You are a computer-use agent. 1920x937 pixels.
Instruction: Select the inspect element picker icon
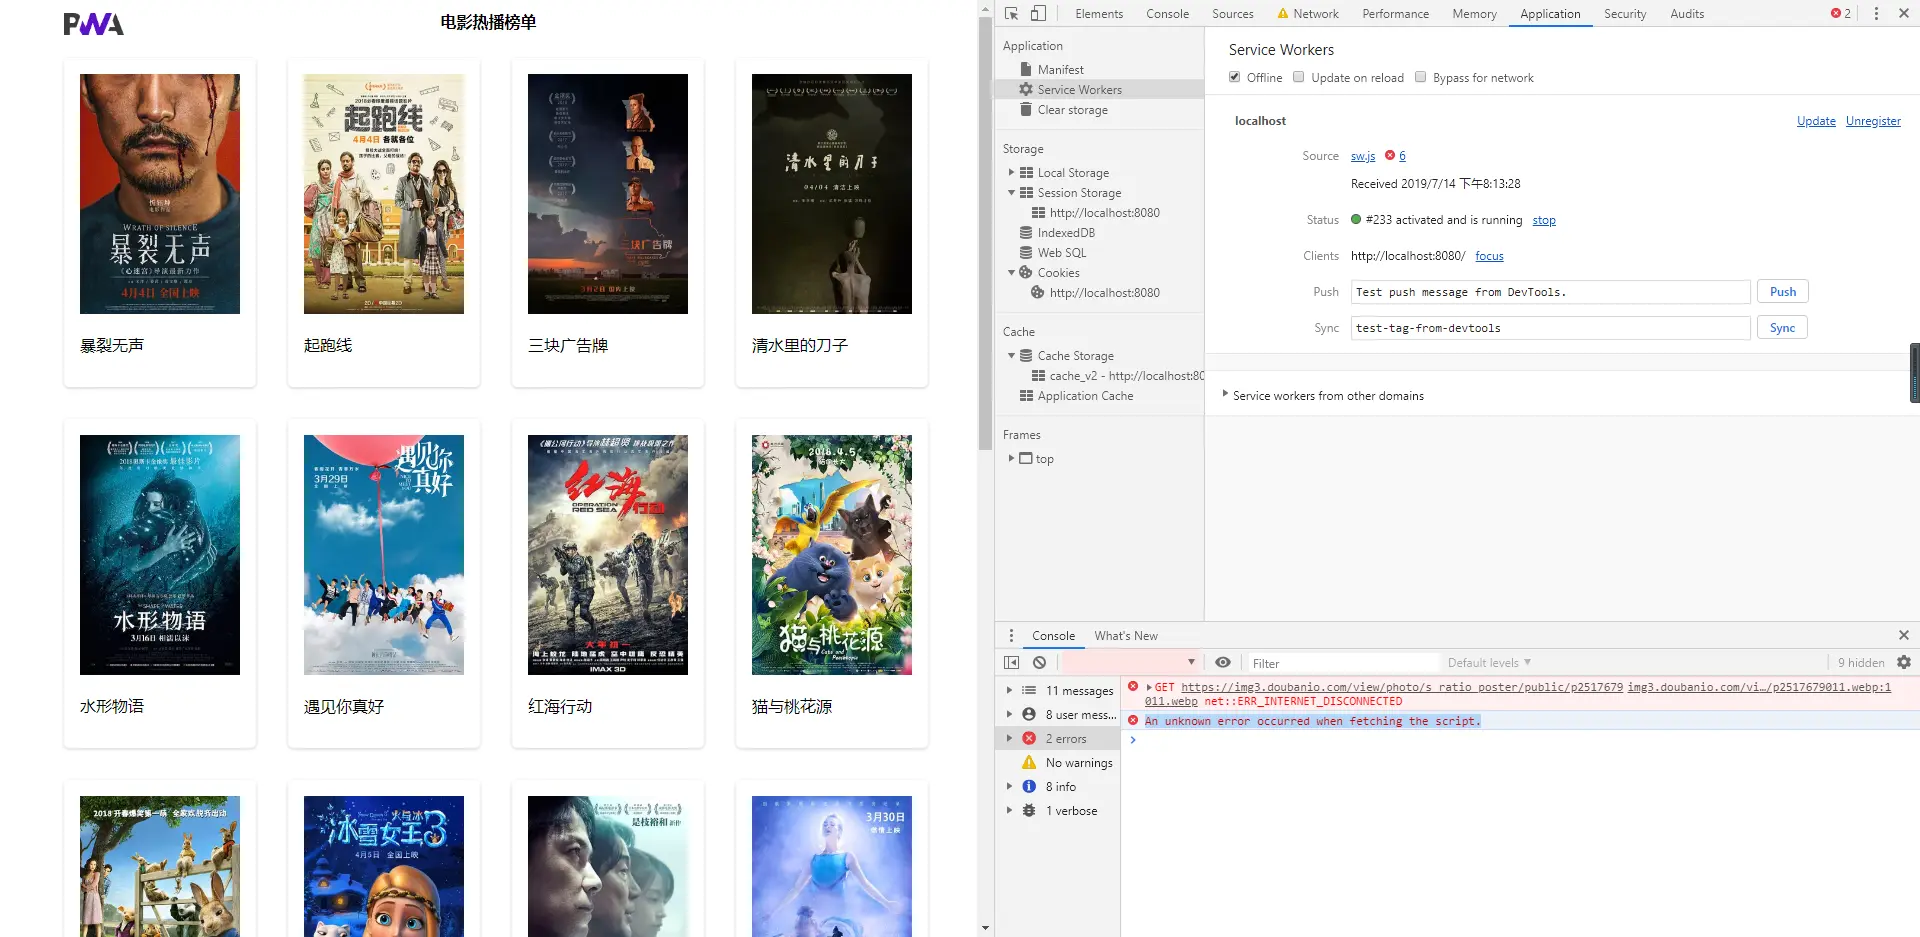(x=1011, y=13)
